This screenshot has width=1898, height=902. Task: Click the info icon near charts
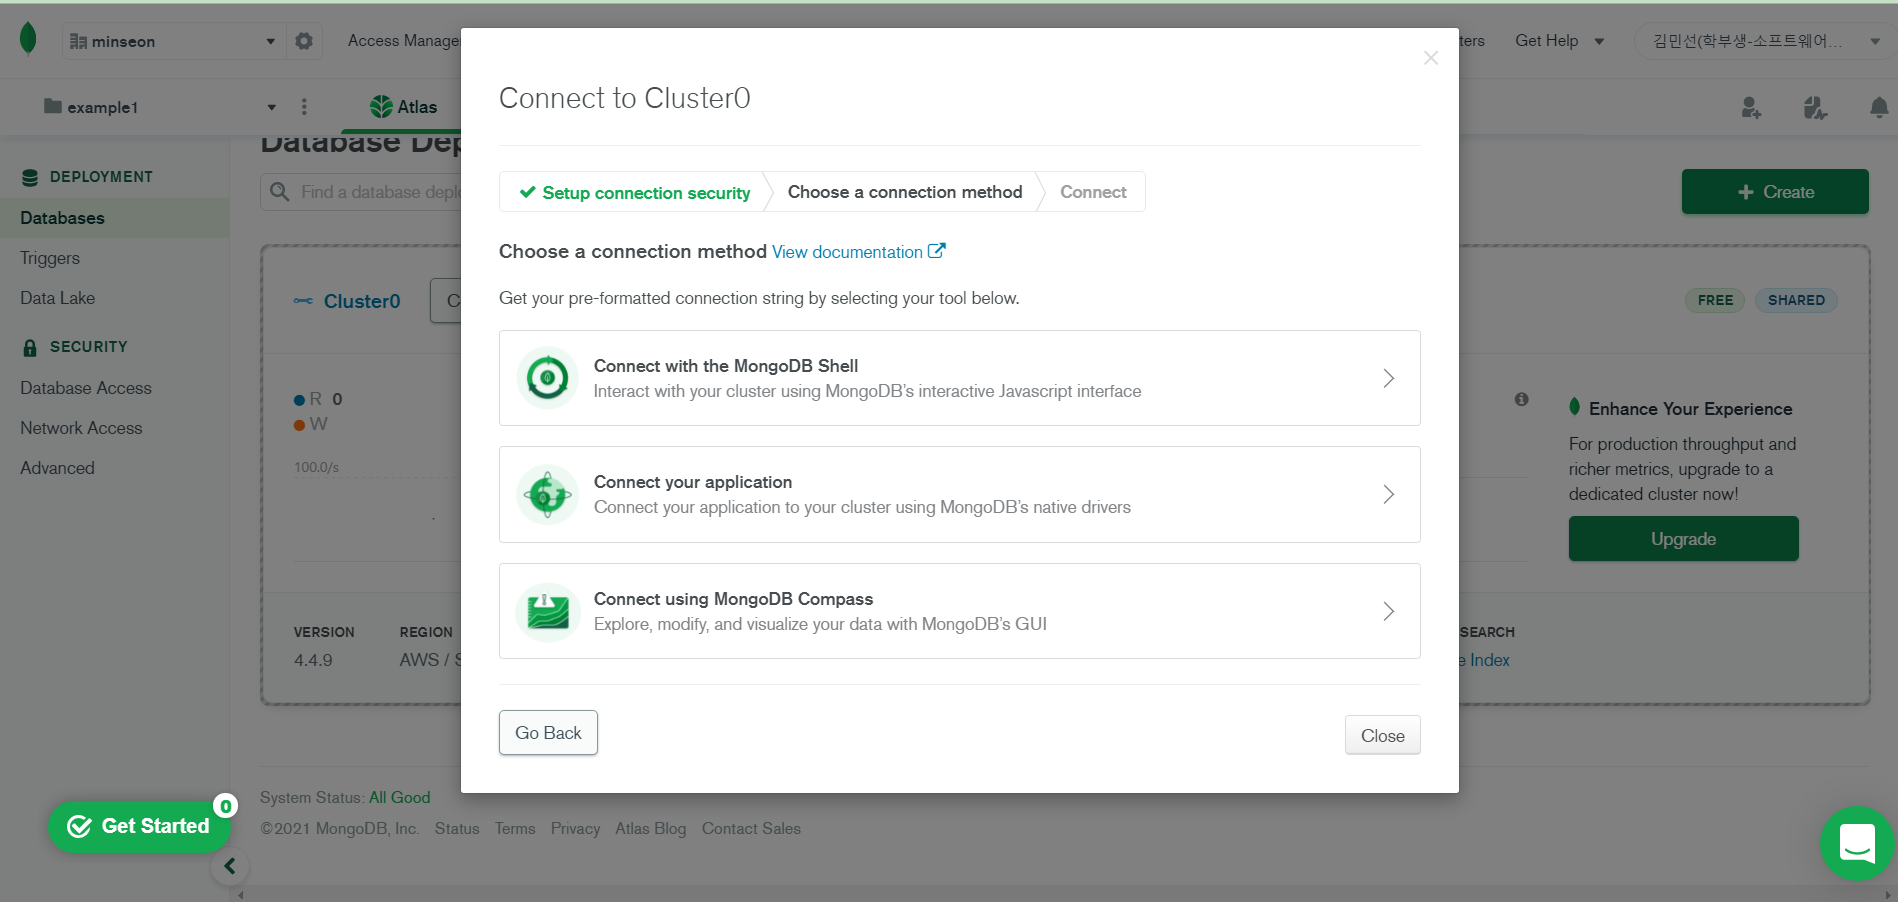[x=1521, y=399]
